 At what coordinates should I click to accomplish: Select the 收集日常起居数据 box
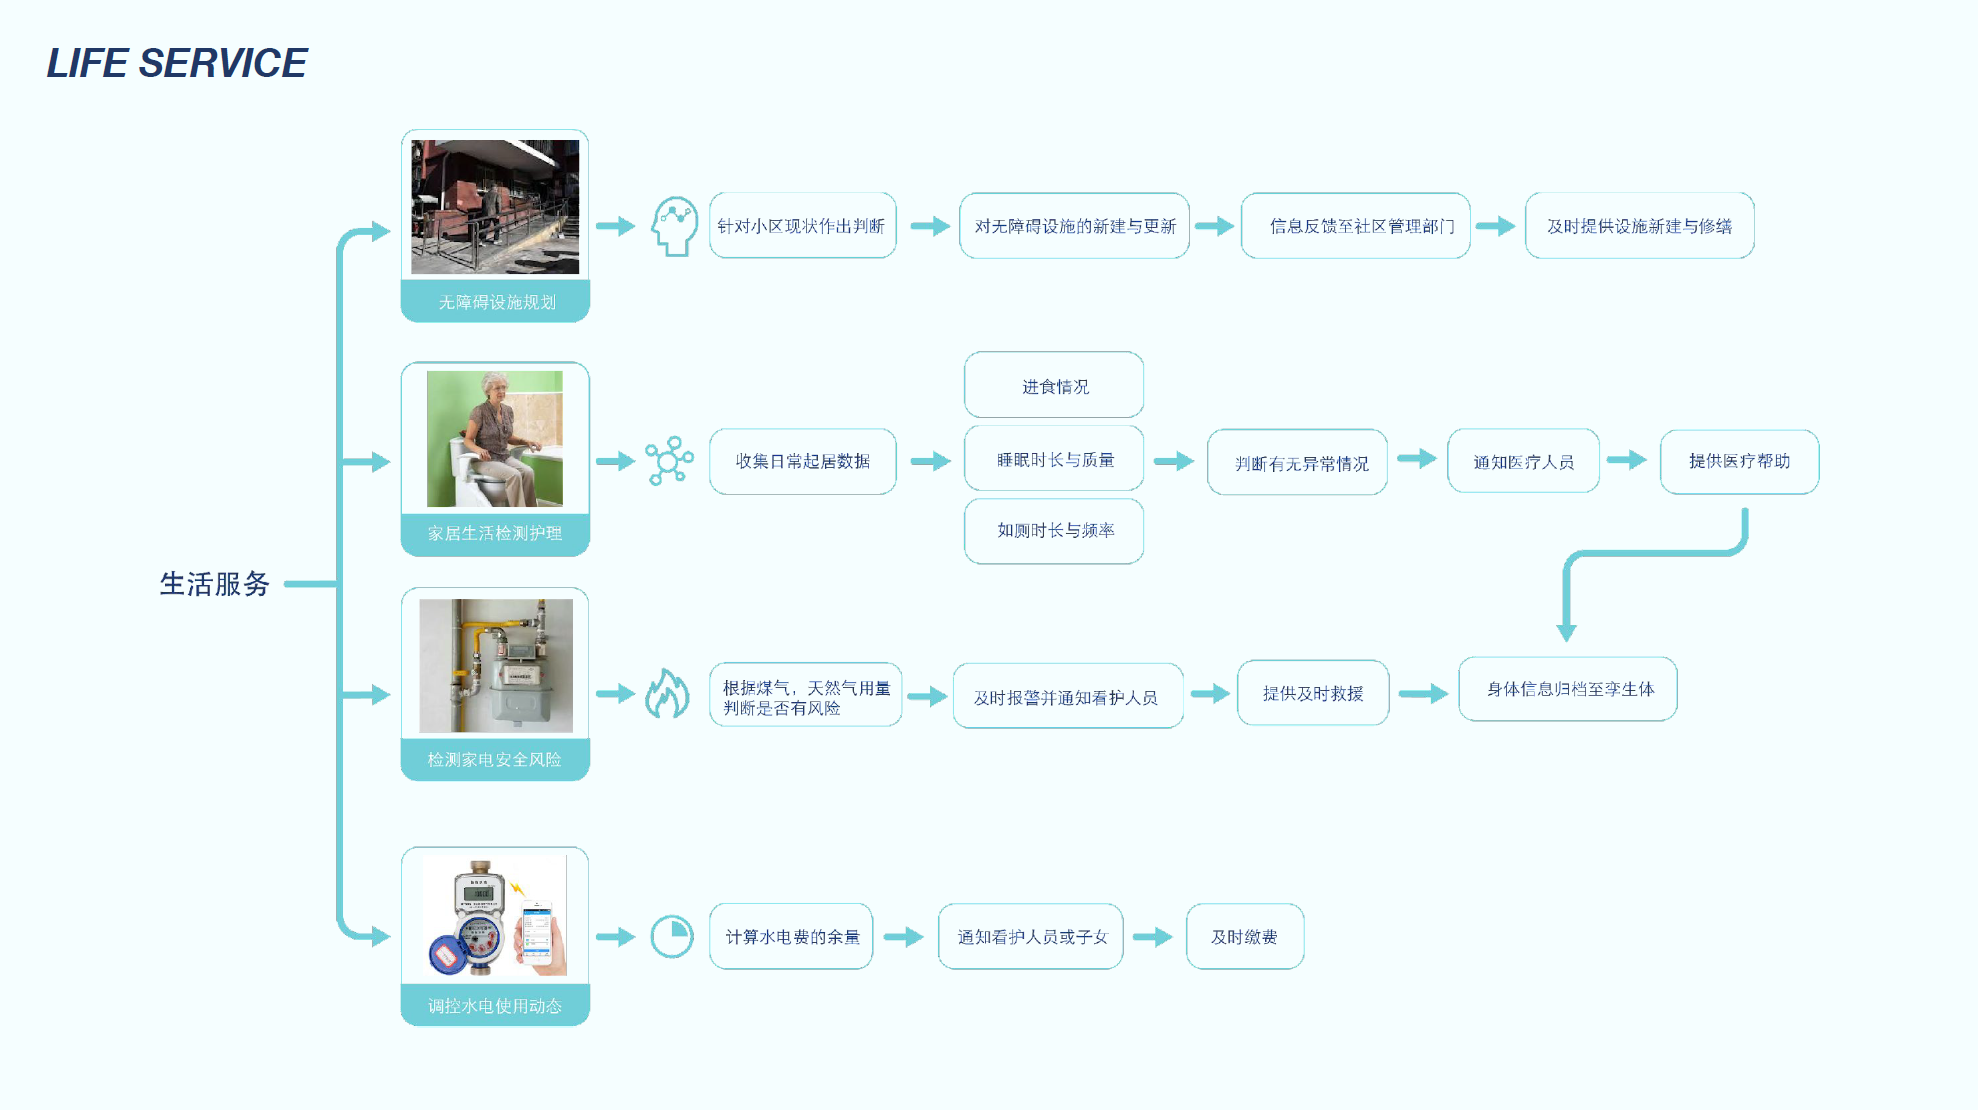pos(802,461)
